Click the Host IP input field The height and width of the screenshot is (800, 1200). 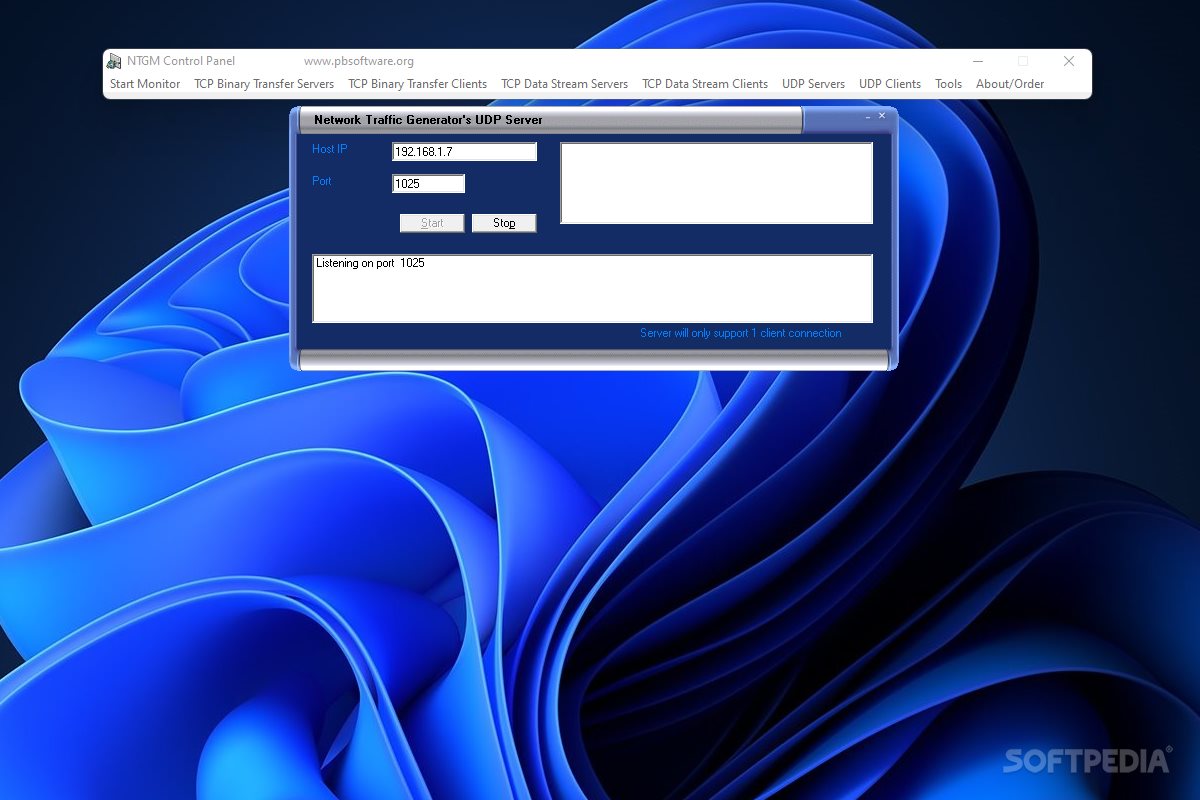click(x=464, y=152)
